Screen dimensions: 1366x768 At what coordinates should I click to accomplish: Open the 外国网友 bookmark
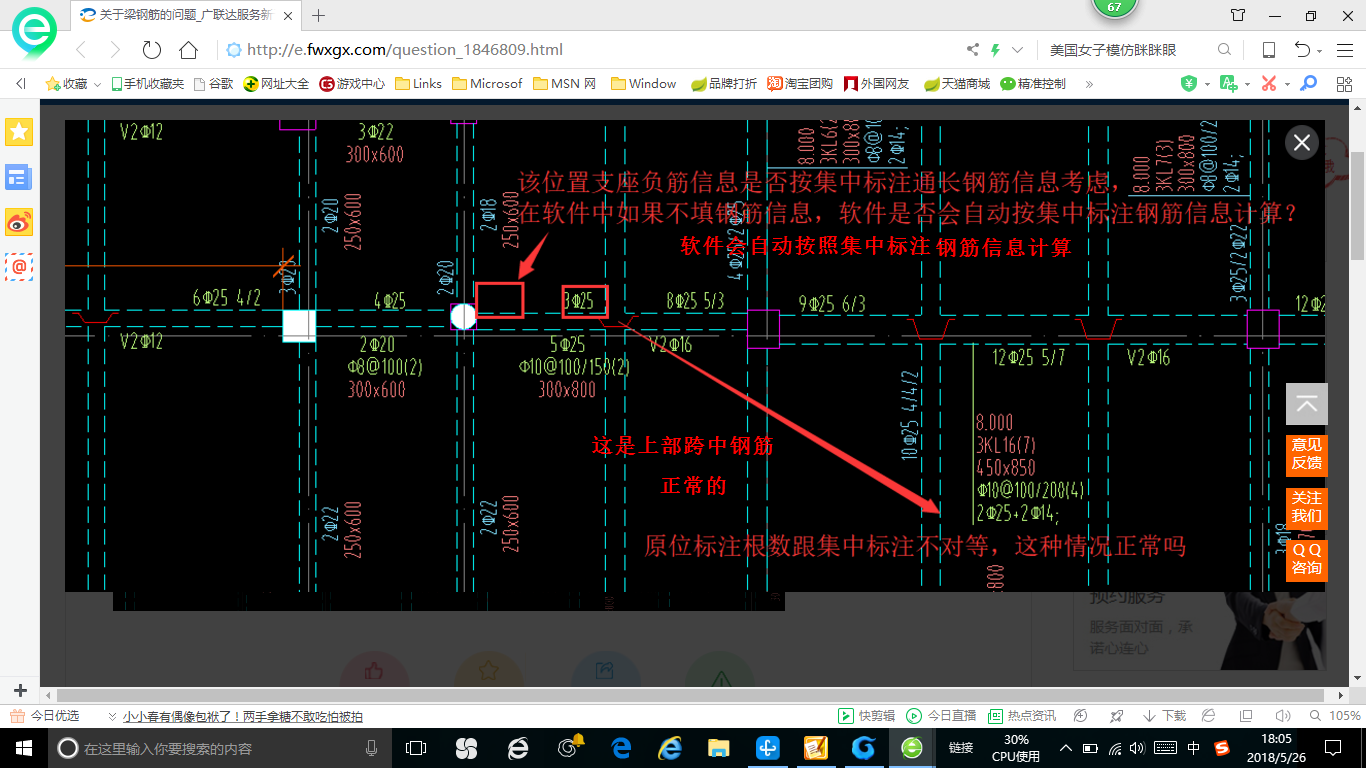877,84
